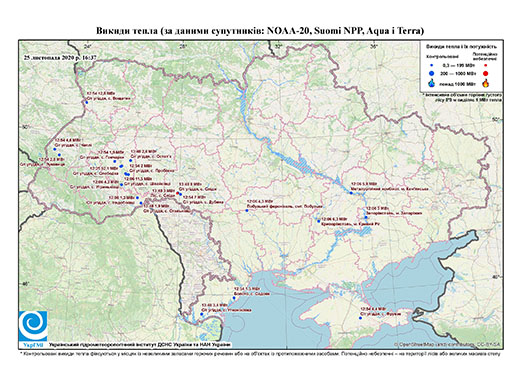This screenshot has width=520, height=368.
Task: Click the Український гідрометеорологічний інститут caption
Action: (140, 345)
